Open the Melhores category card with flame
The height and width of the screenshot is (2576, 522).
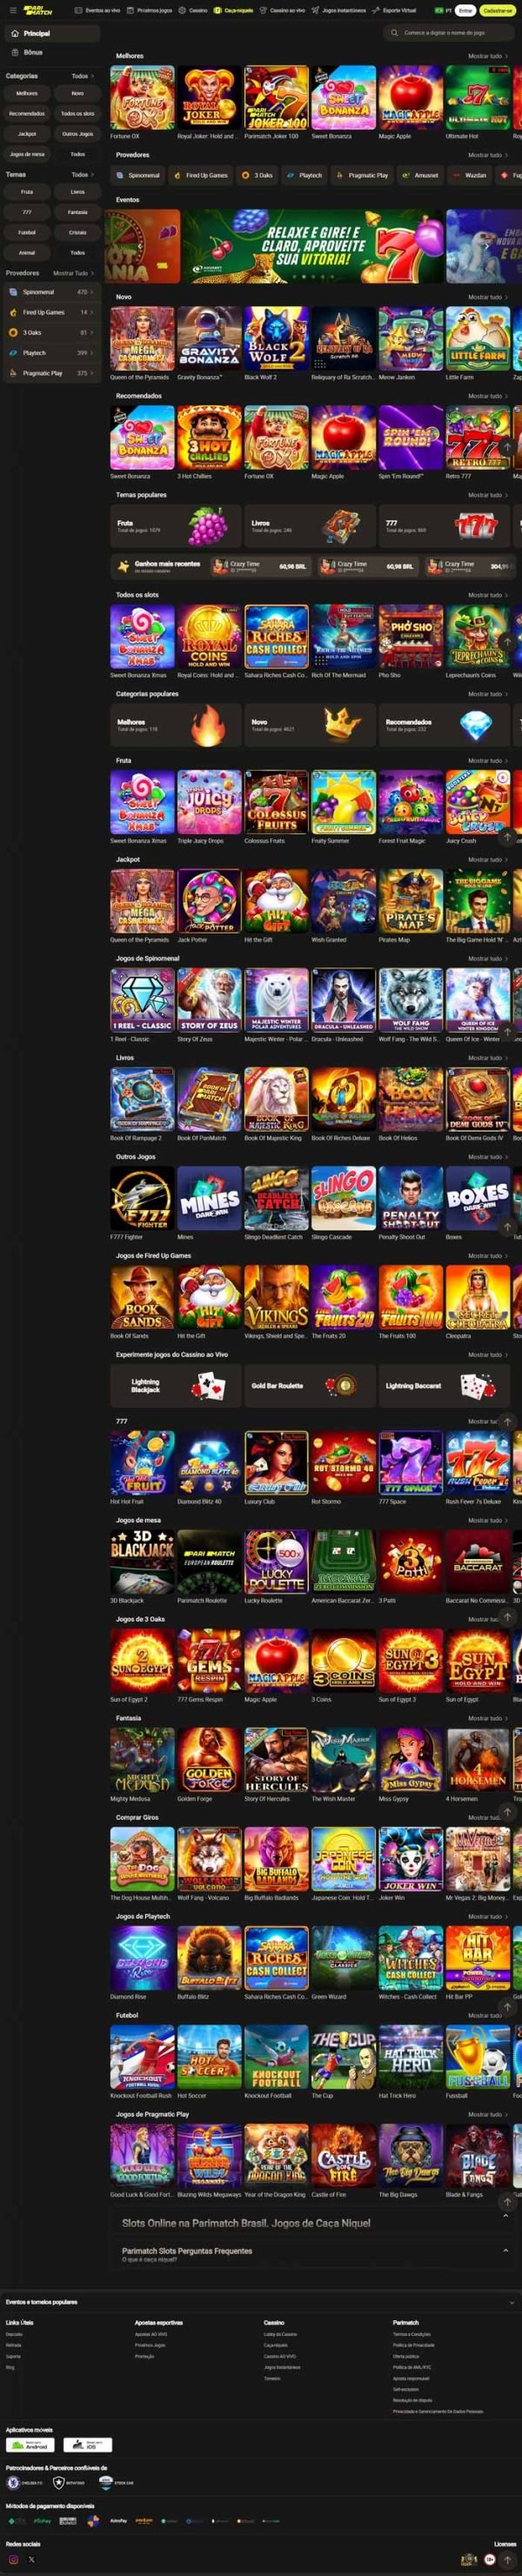pos(175,724)
